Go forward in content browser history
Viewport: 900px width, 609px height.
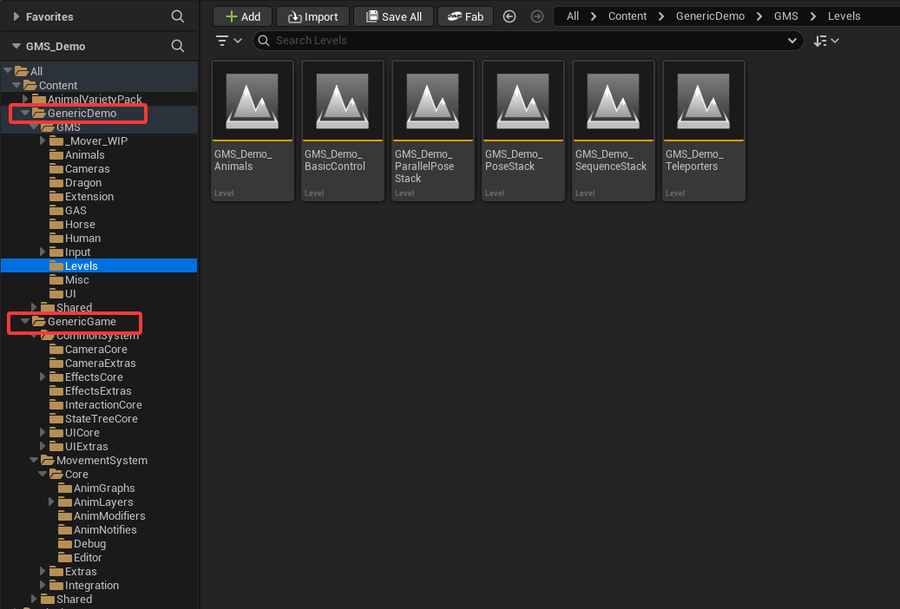click(537, 17)
